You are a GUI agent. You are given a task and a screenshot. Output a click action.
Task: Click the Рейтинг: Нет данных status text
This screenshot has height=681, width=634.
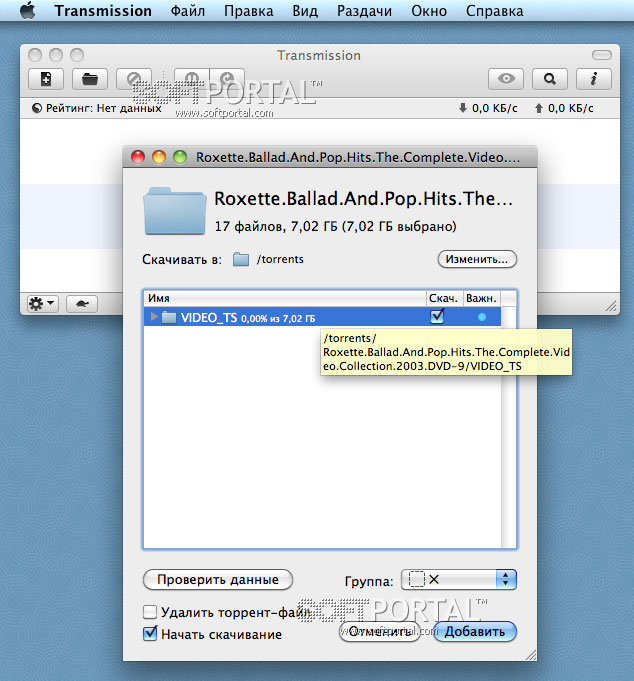click(104, 108)
